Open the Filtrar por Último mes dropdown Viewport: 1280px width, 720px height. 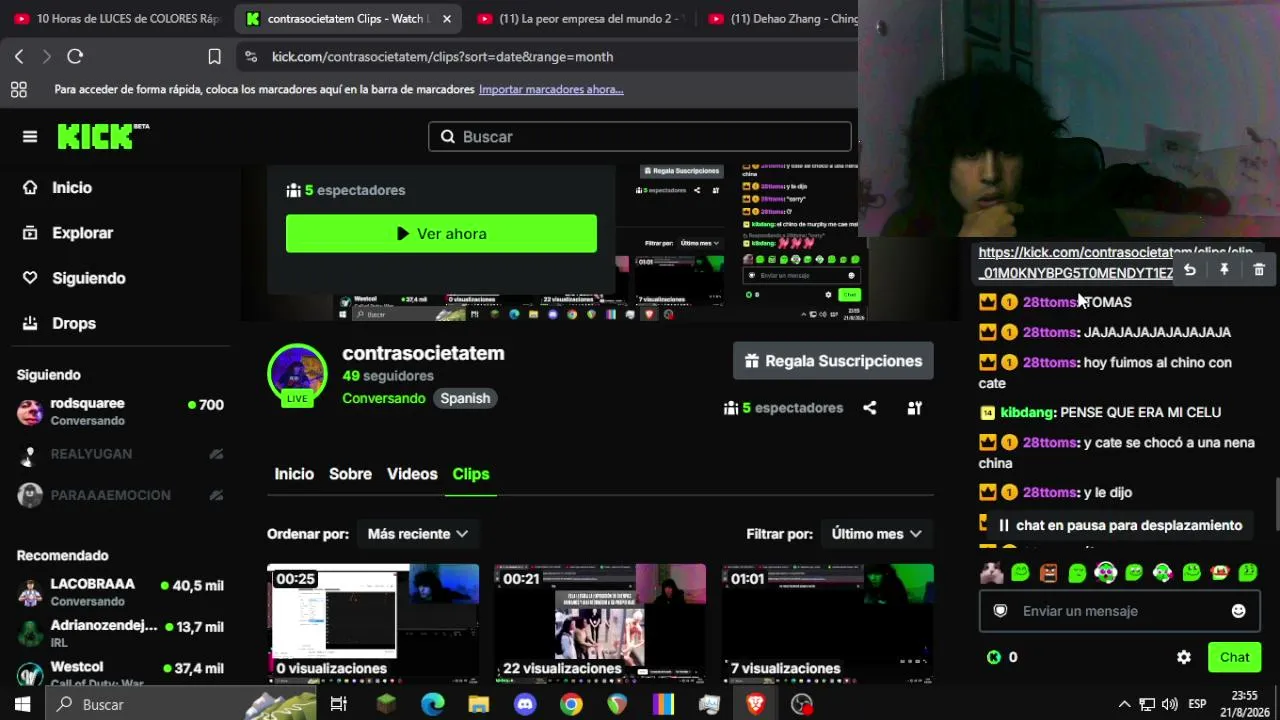pos(877,534)
